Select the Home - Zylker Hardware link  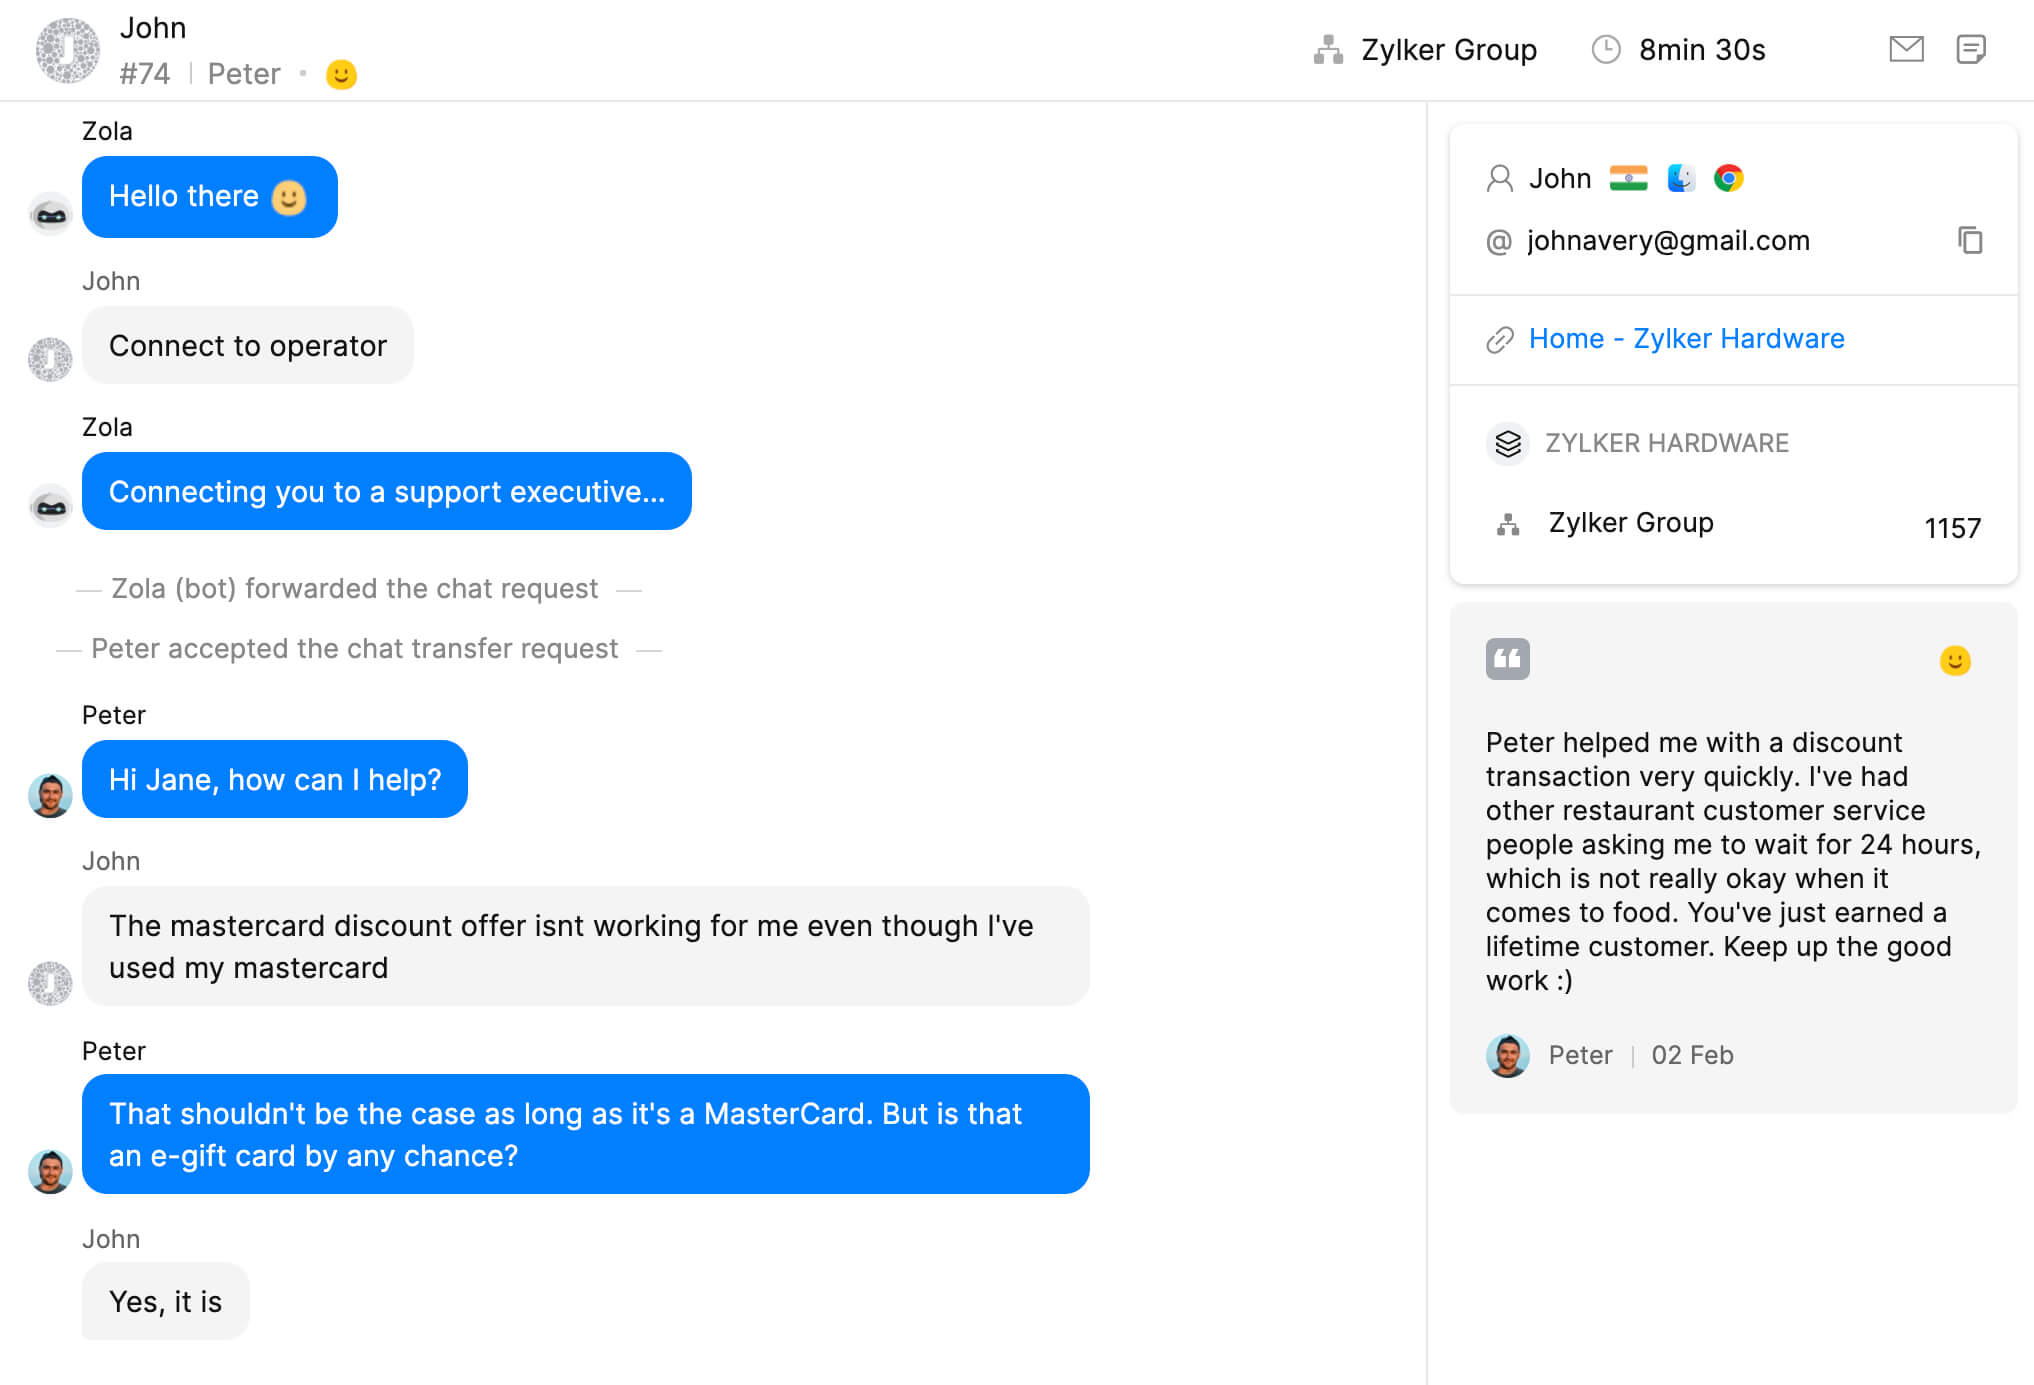click(1686, 339)
